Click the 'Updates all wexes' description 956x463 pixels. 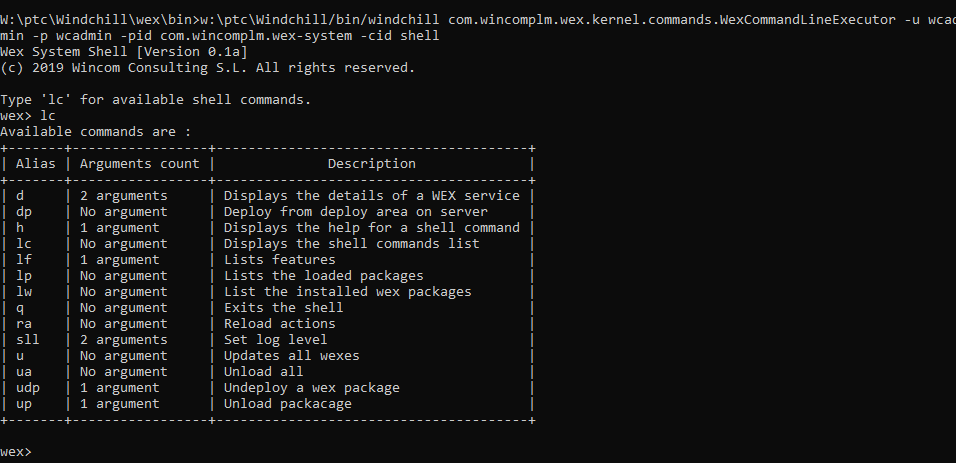291,356
